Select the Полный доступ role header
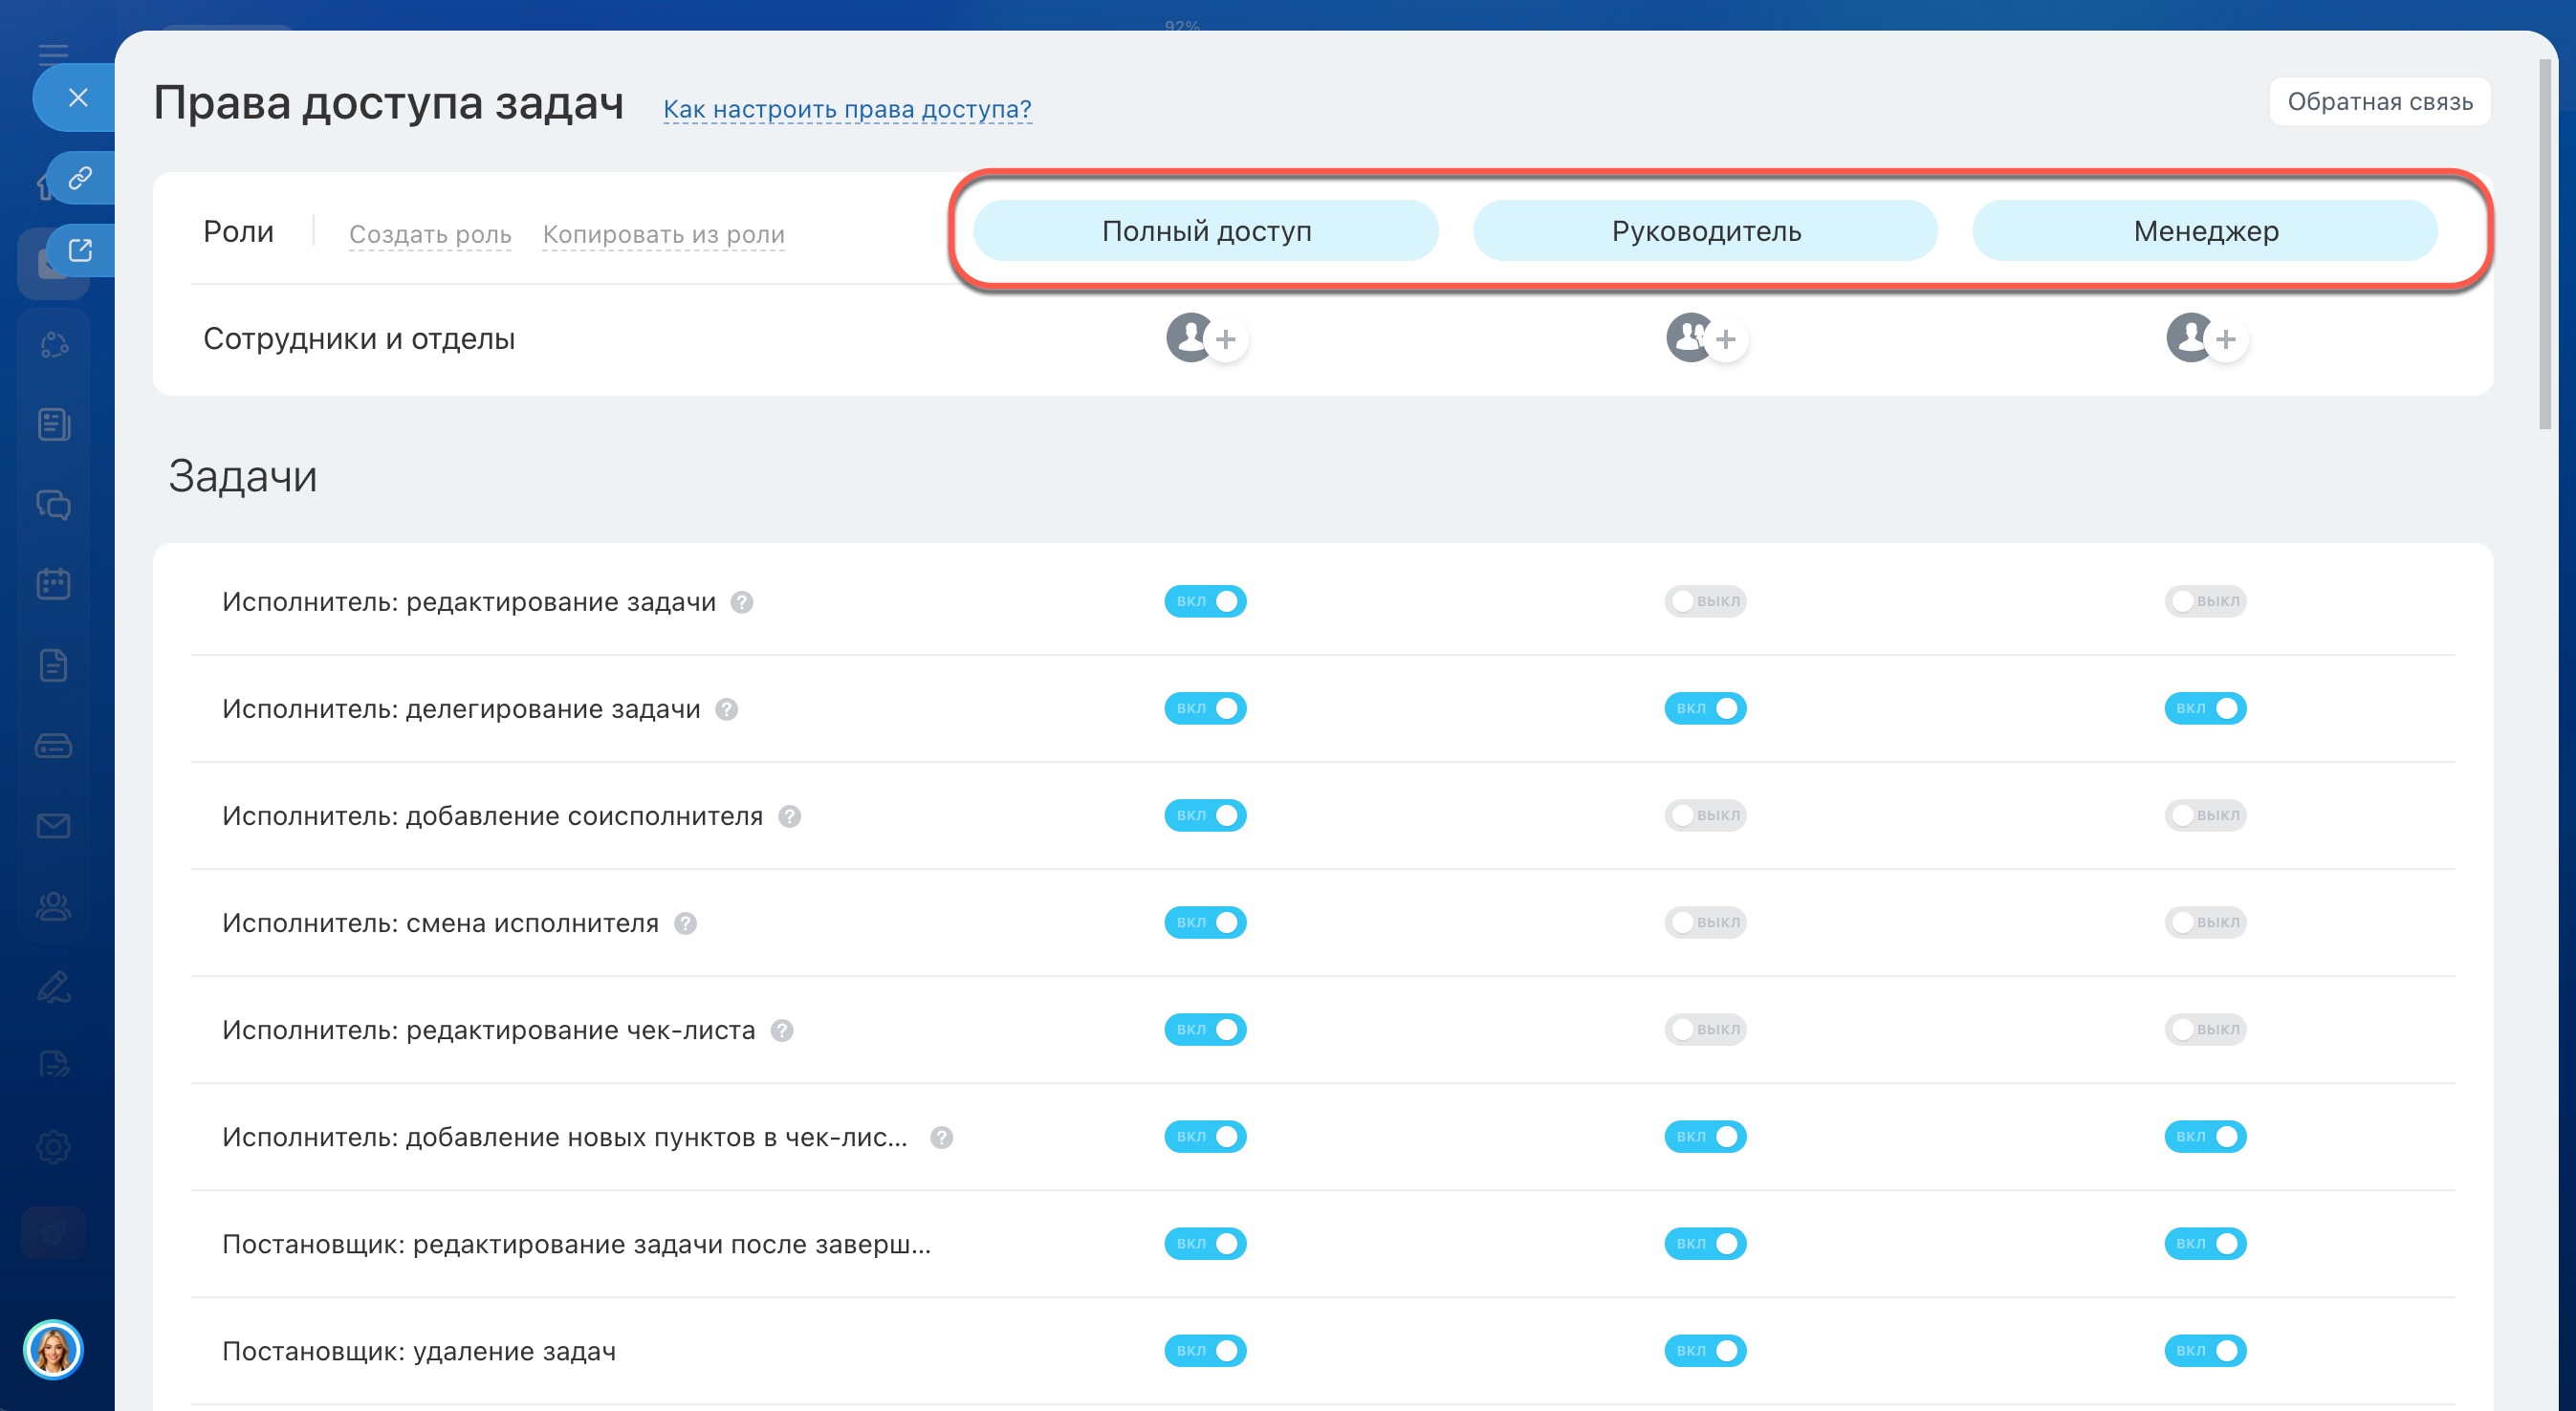Image resolution: width=2576 pixels, height=1411 pixels. 1205,231
